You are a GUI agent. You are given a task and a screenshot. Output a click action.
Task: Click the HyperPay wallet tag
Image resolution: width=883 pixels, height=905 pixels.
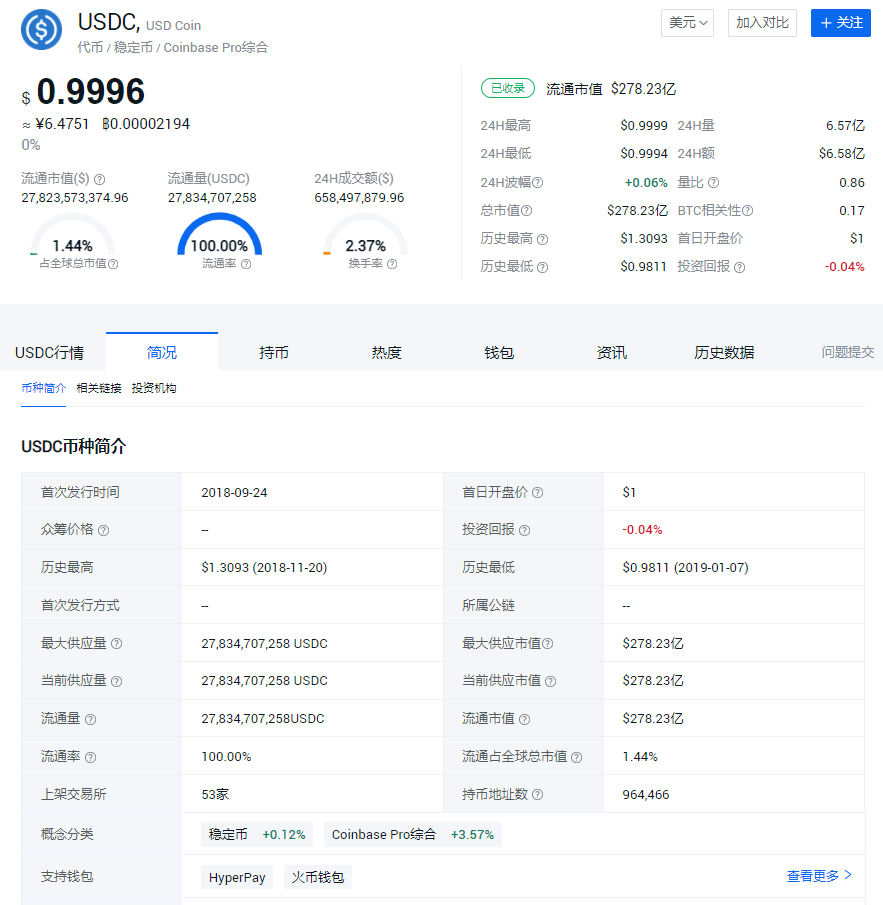coord(237,877)
